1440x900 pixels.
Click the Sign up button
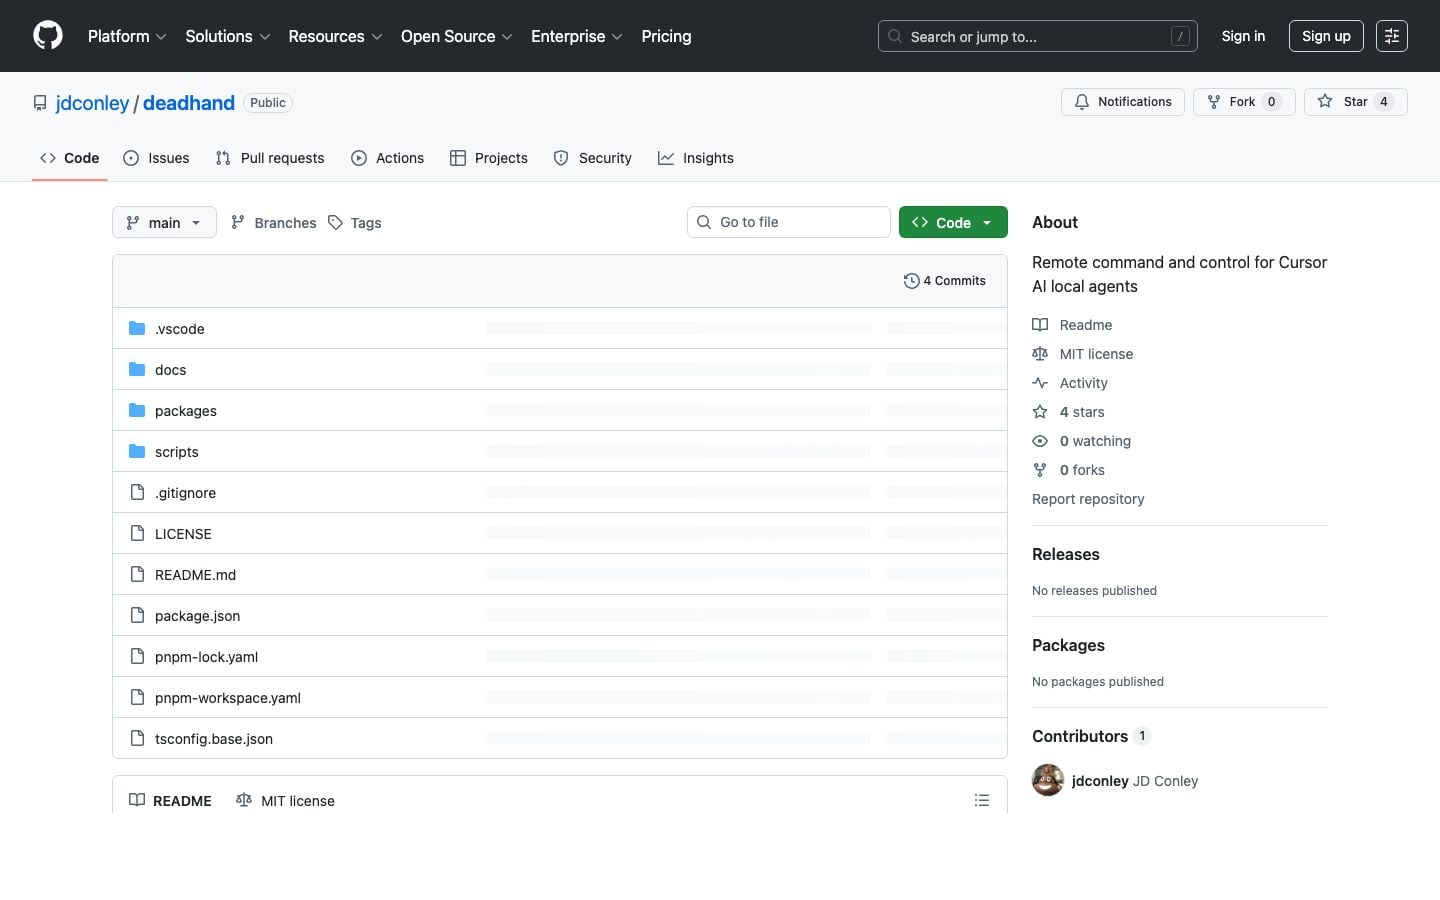(x=1325, y=36)
